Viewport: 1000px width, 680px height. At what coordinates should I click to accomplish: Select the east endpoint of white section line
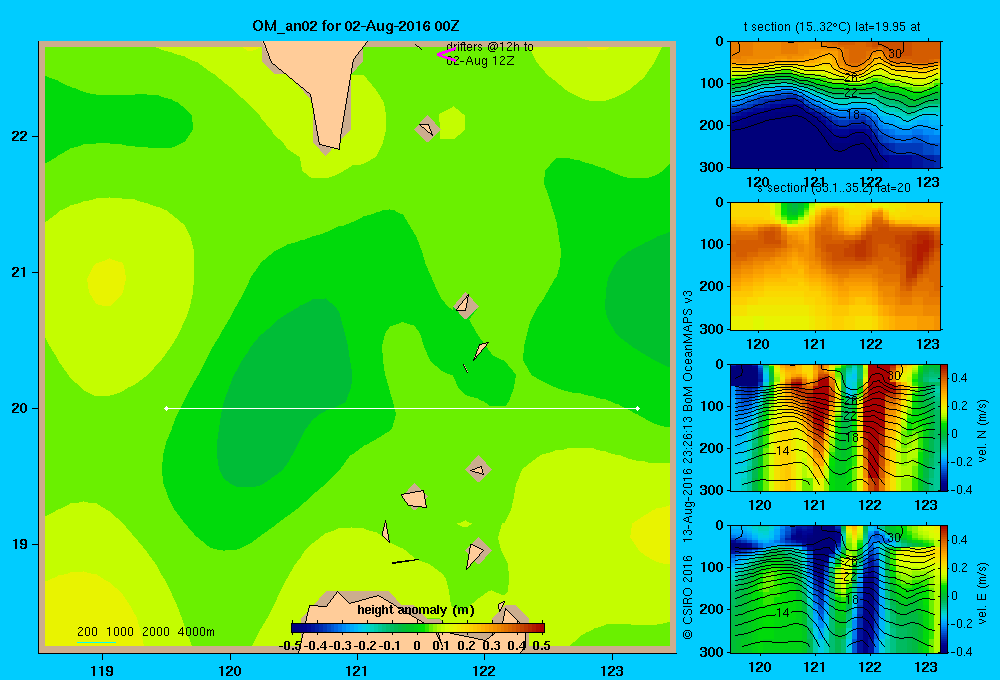click(638, 408)
